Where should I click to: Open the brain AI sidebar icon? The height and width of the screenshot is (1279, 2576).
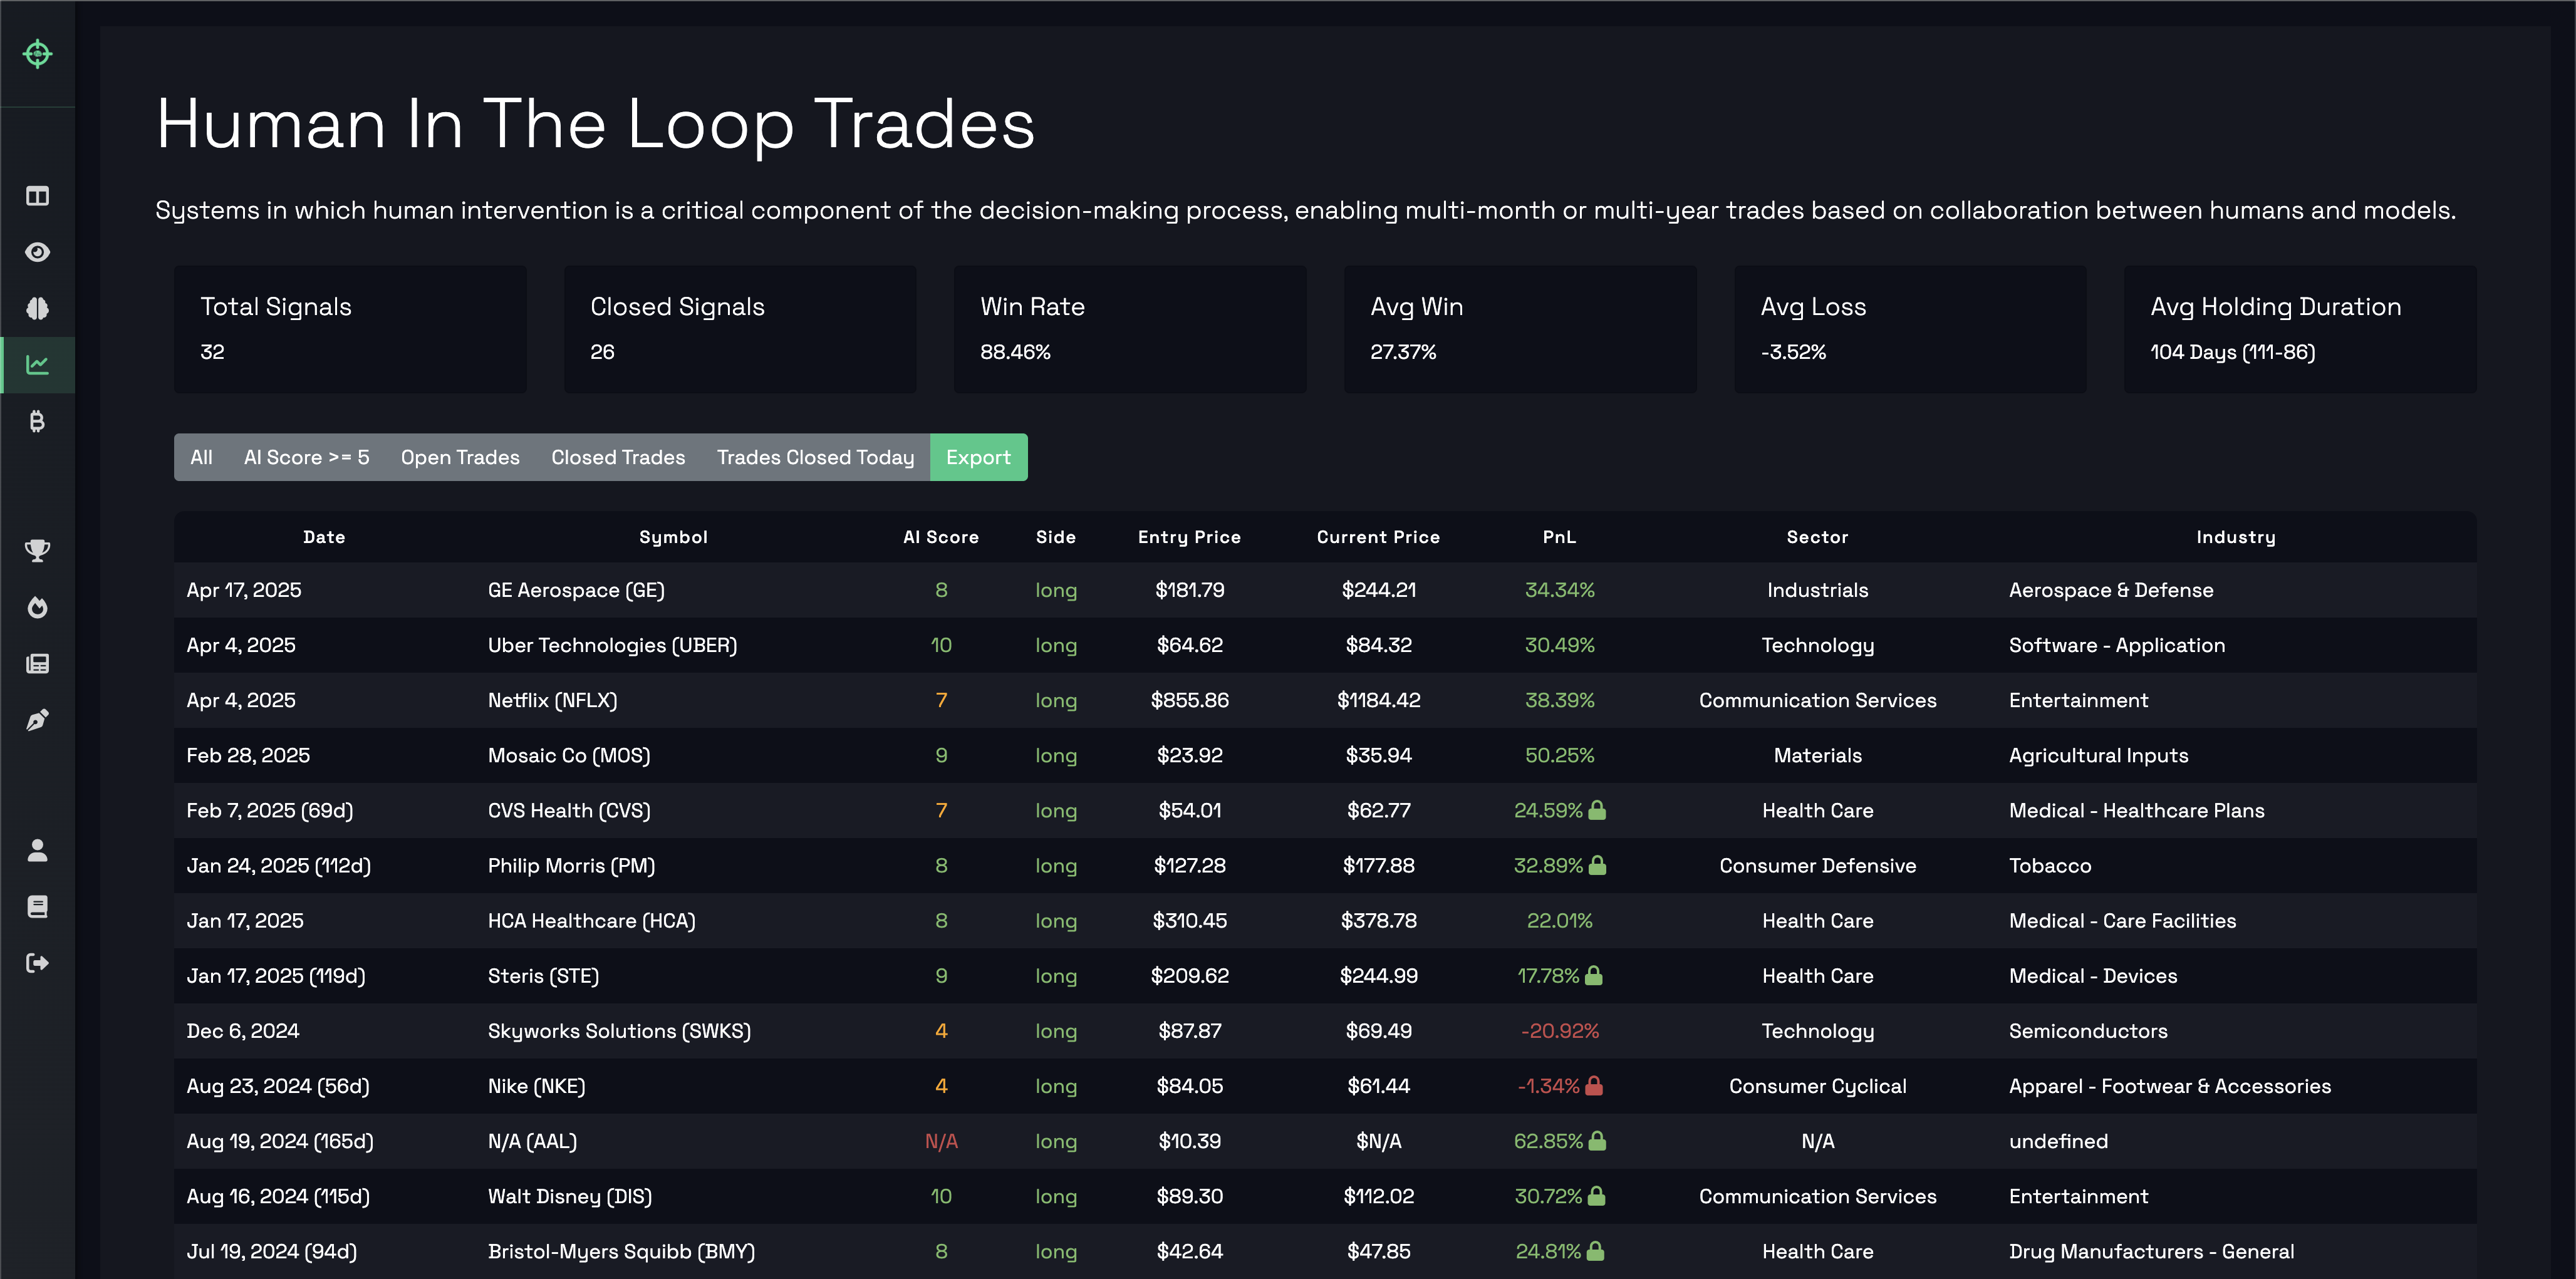coord(37,308)
